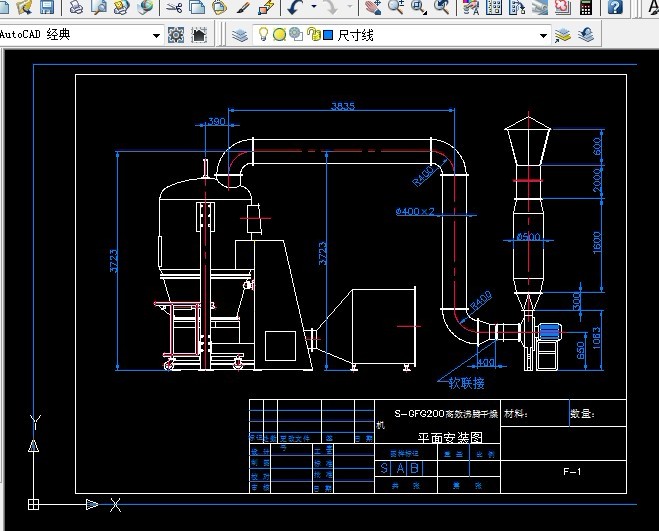Open the Layer Properties Manager
This screenshot has width=659, height=531.
[x=240, y=35]
